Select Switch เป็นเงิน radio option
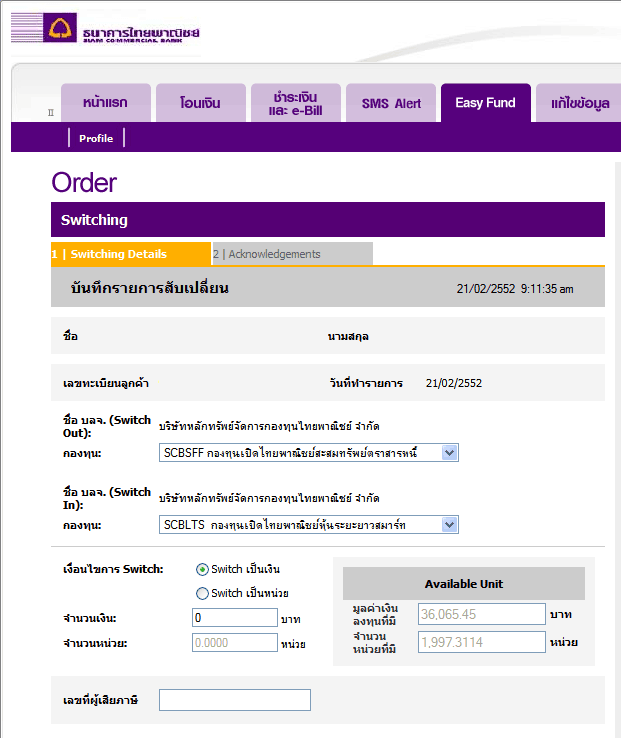The width and height of the screenshot is (621, 738). point(202,570)
